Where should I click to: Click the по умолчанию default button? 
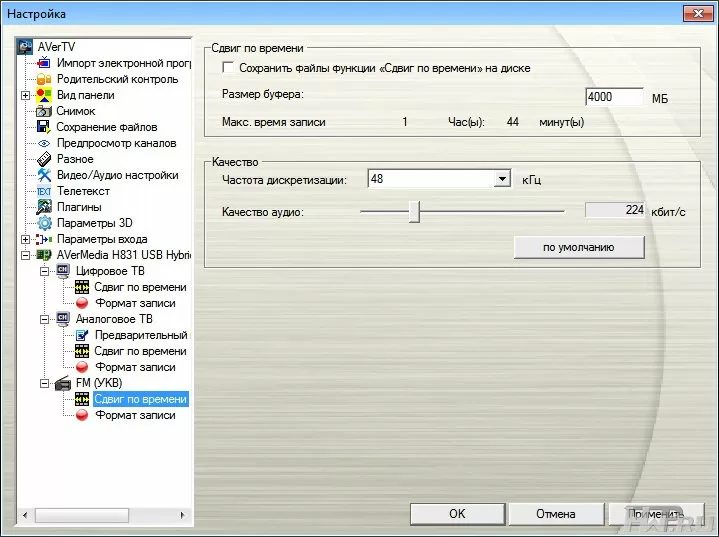[579, 246]
